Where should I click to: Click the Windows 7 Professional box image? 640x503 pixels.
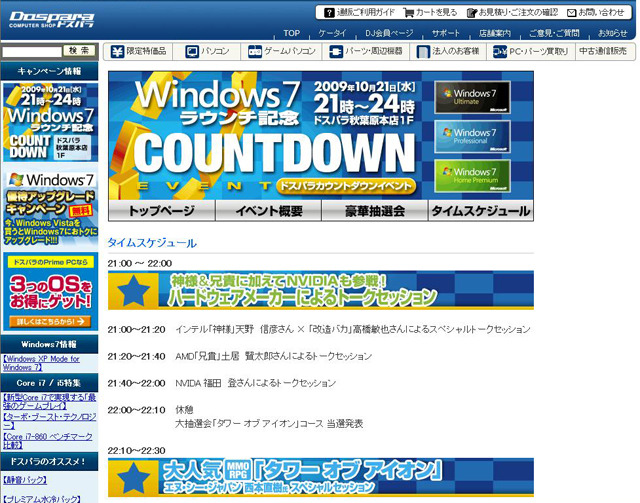coord(472,136)
